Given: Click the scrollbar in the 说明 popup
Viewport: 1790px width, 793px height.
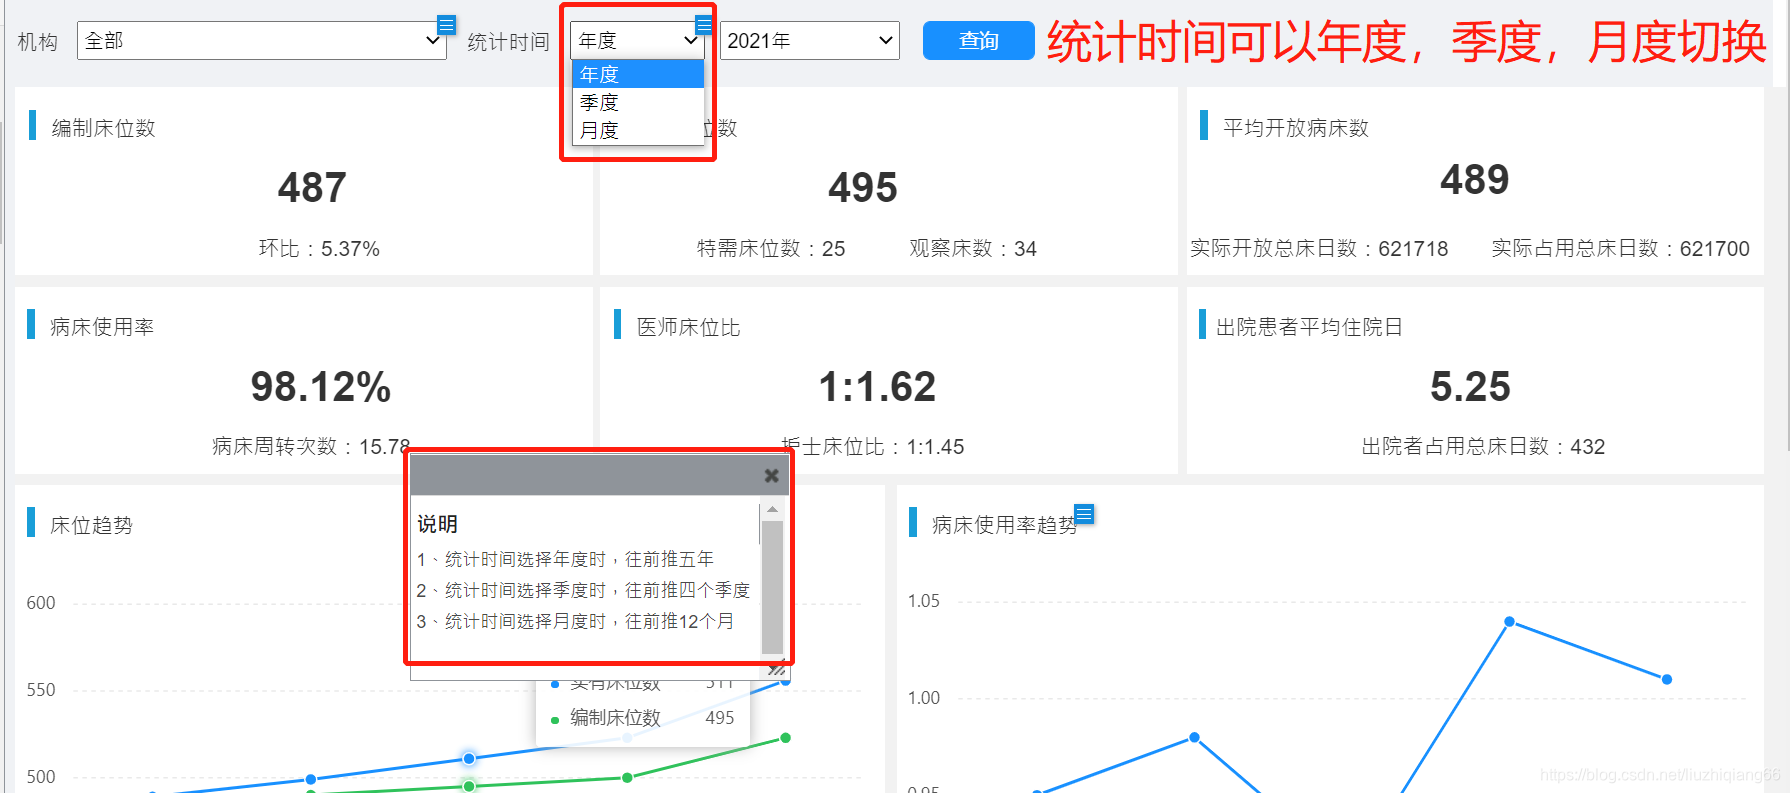Looking at the screenshot, I should (772, 586).
